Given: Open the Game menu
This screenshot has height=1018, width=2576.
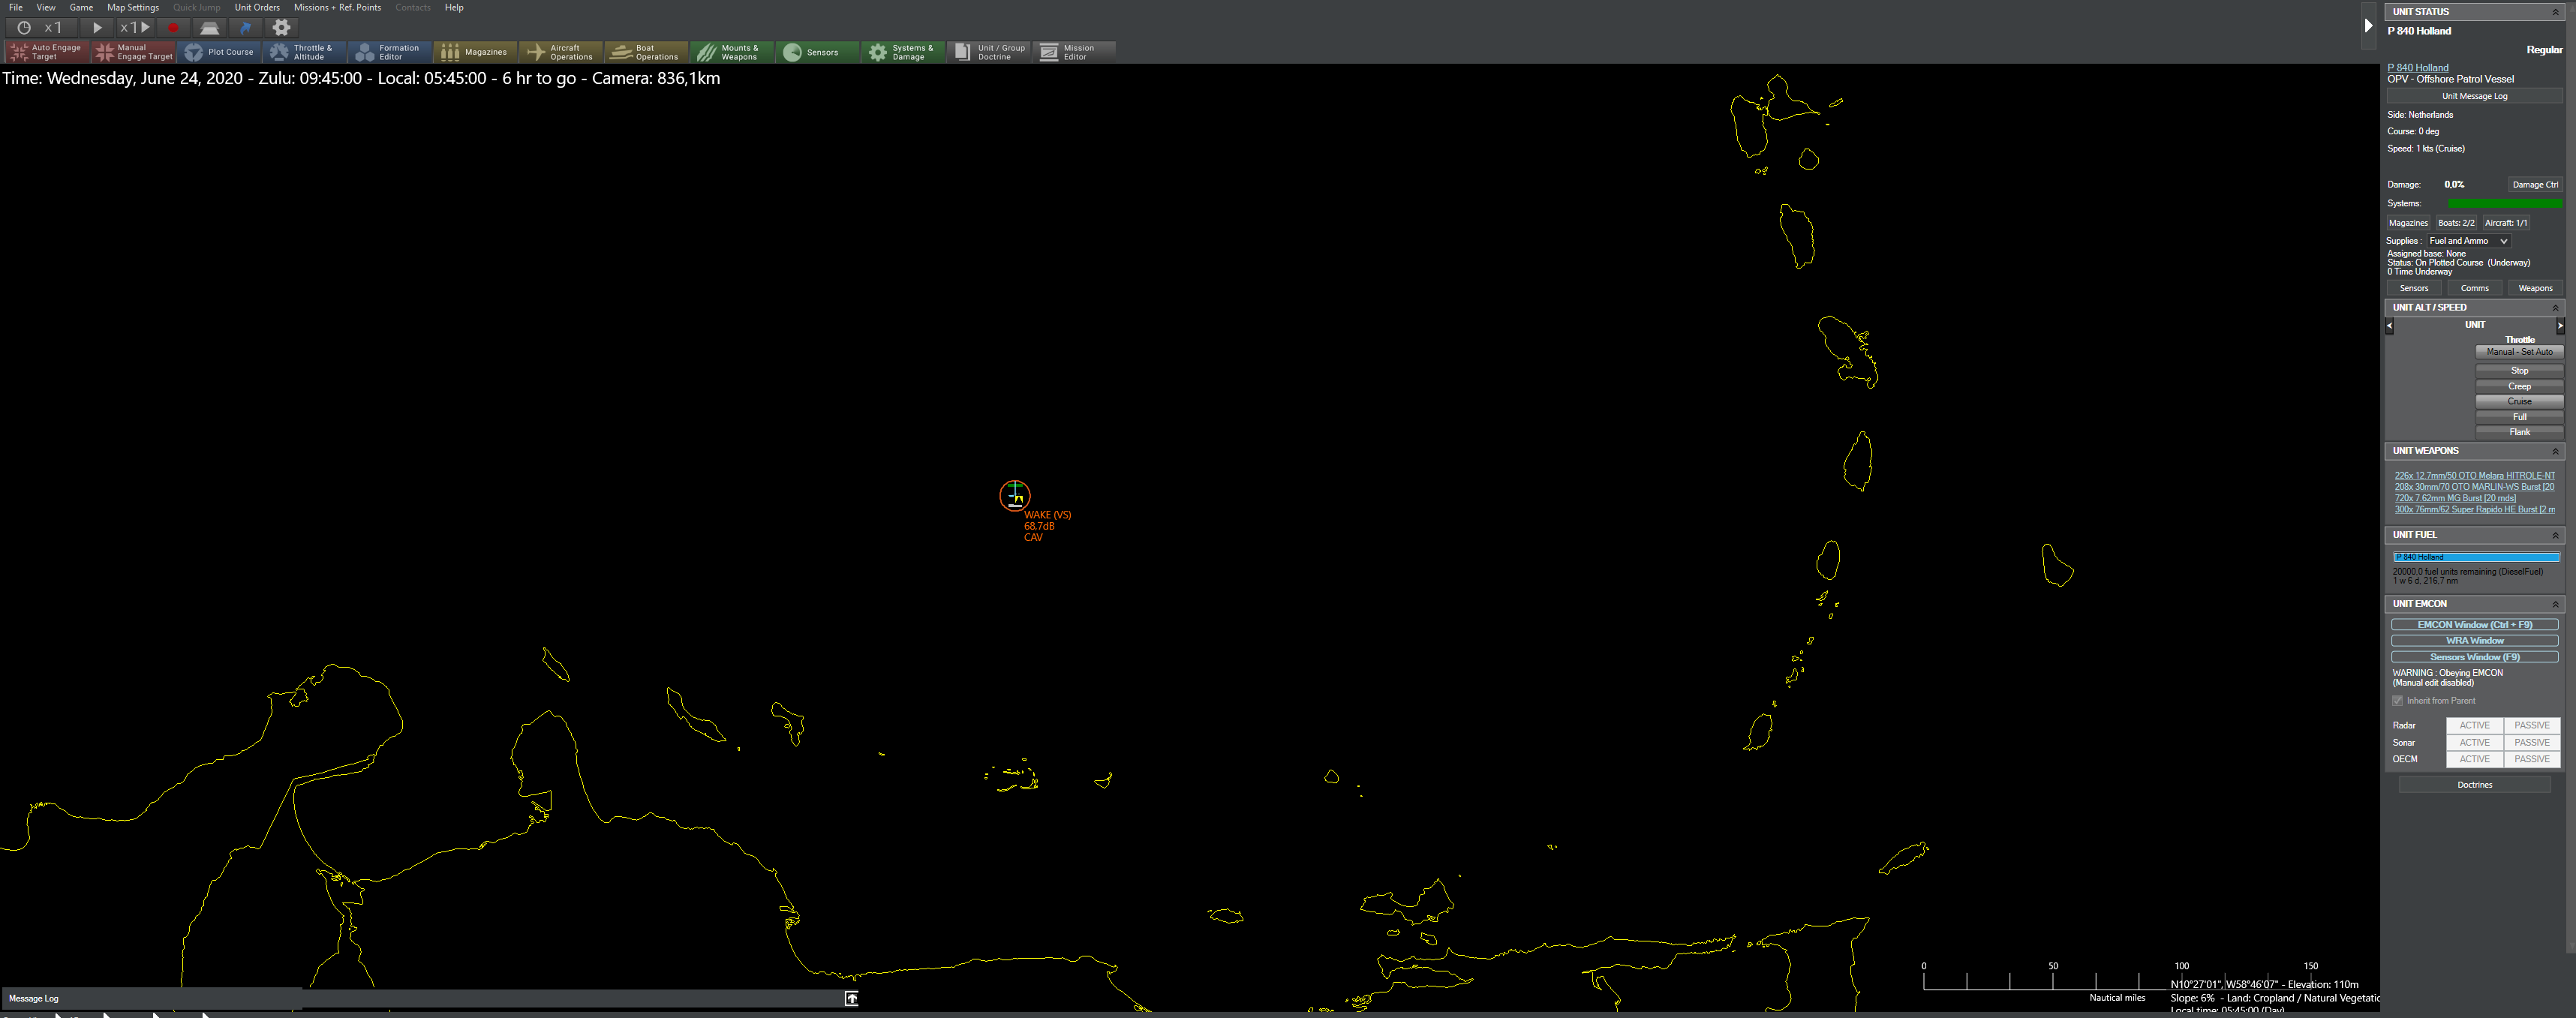Looking at the screenshot, I should tap(81, 7).
